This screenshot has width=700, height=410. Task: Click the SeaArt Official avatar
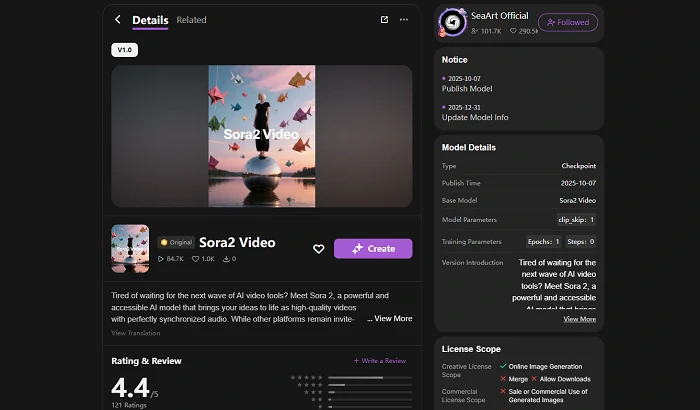tap(454, 22)
